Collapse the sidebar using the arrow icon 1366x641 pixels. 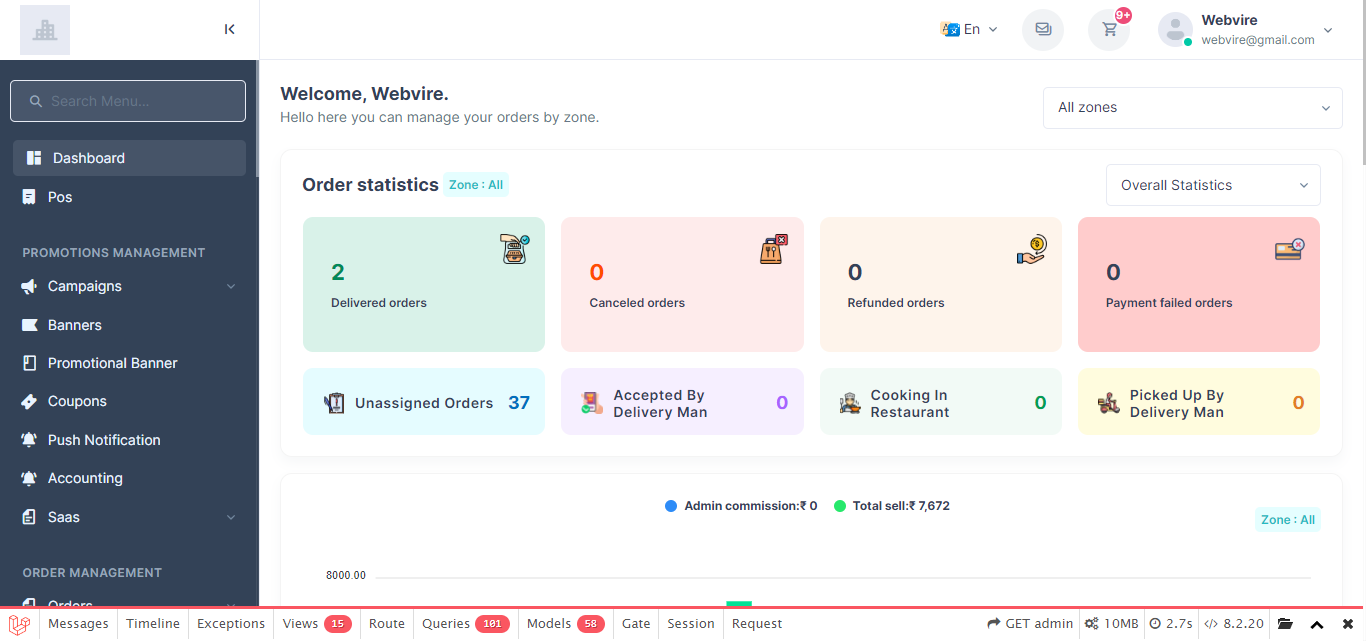[230, 29]
